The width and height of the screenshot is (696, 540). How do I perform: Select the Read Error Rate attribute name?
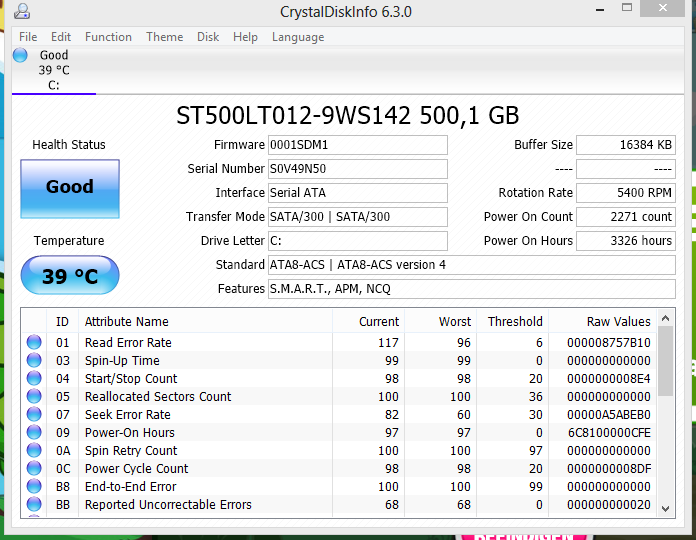pos(128,343)
